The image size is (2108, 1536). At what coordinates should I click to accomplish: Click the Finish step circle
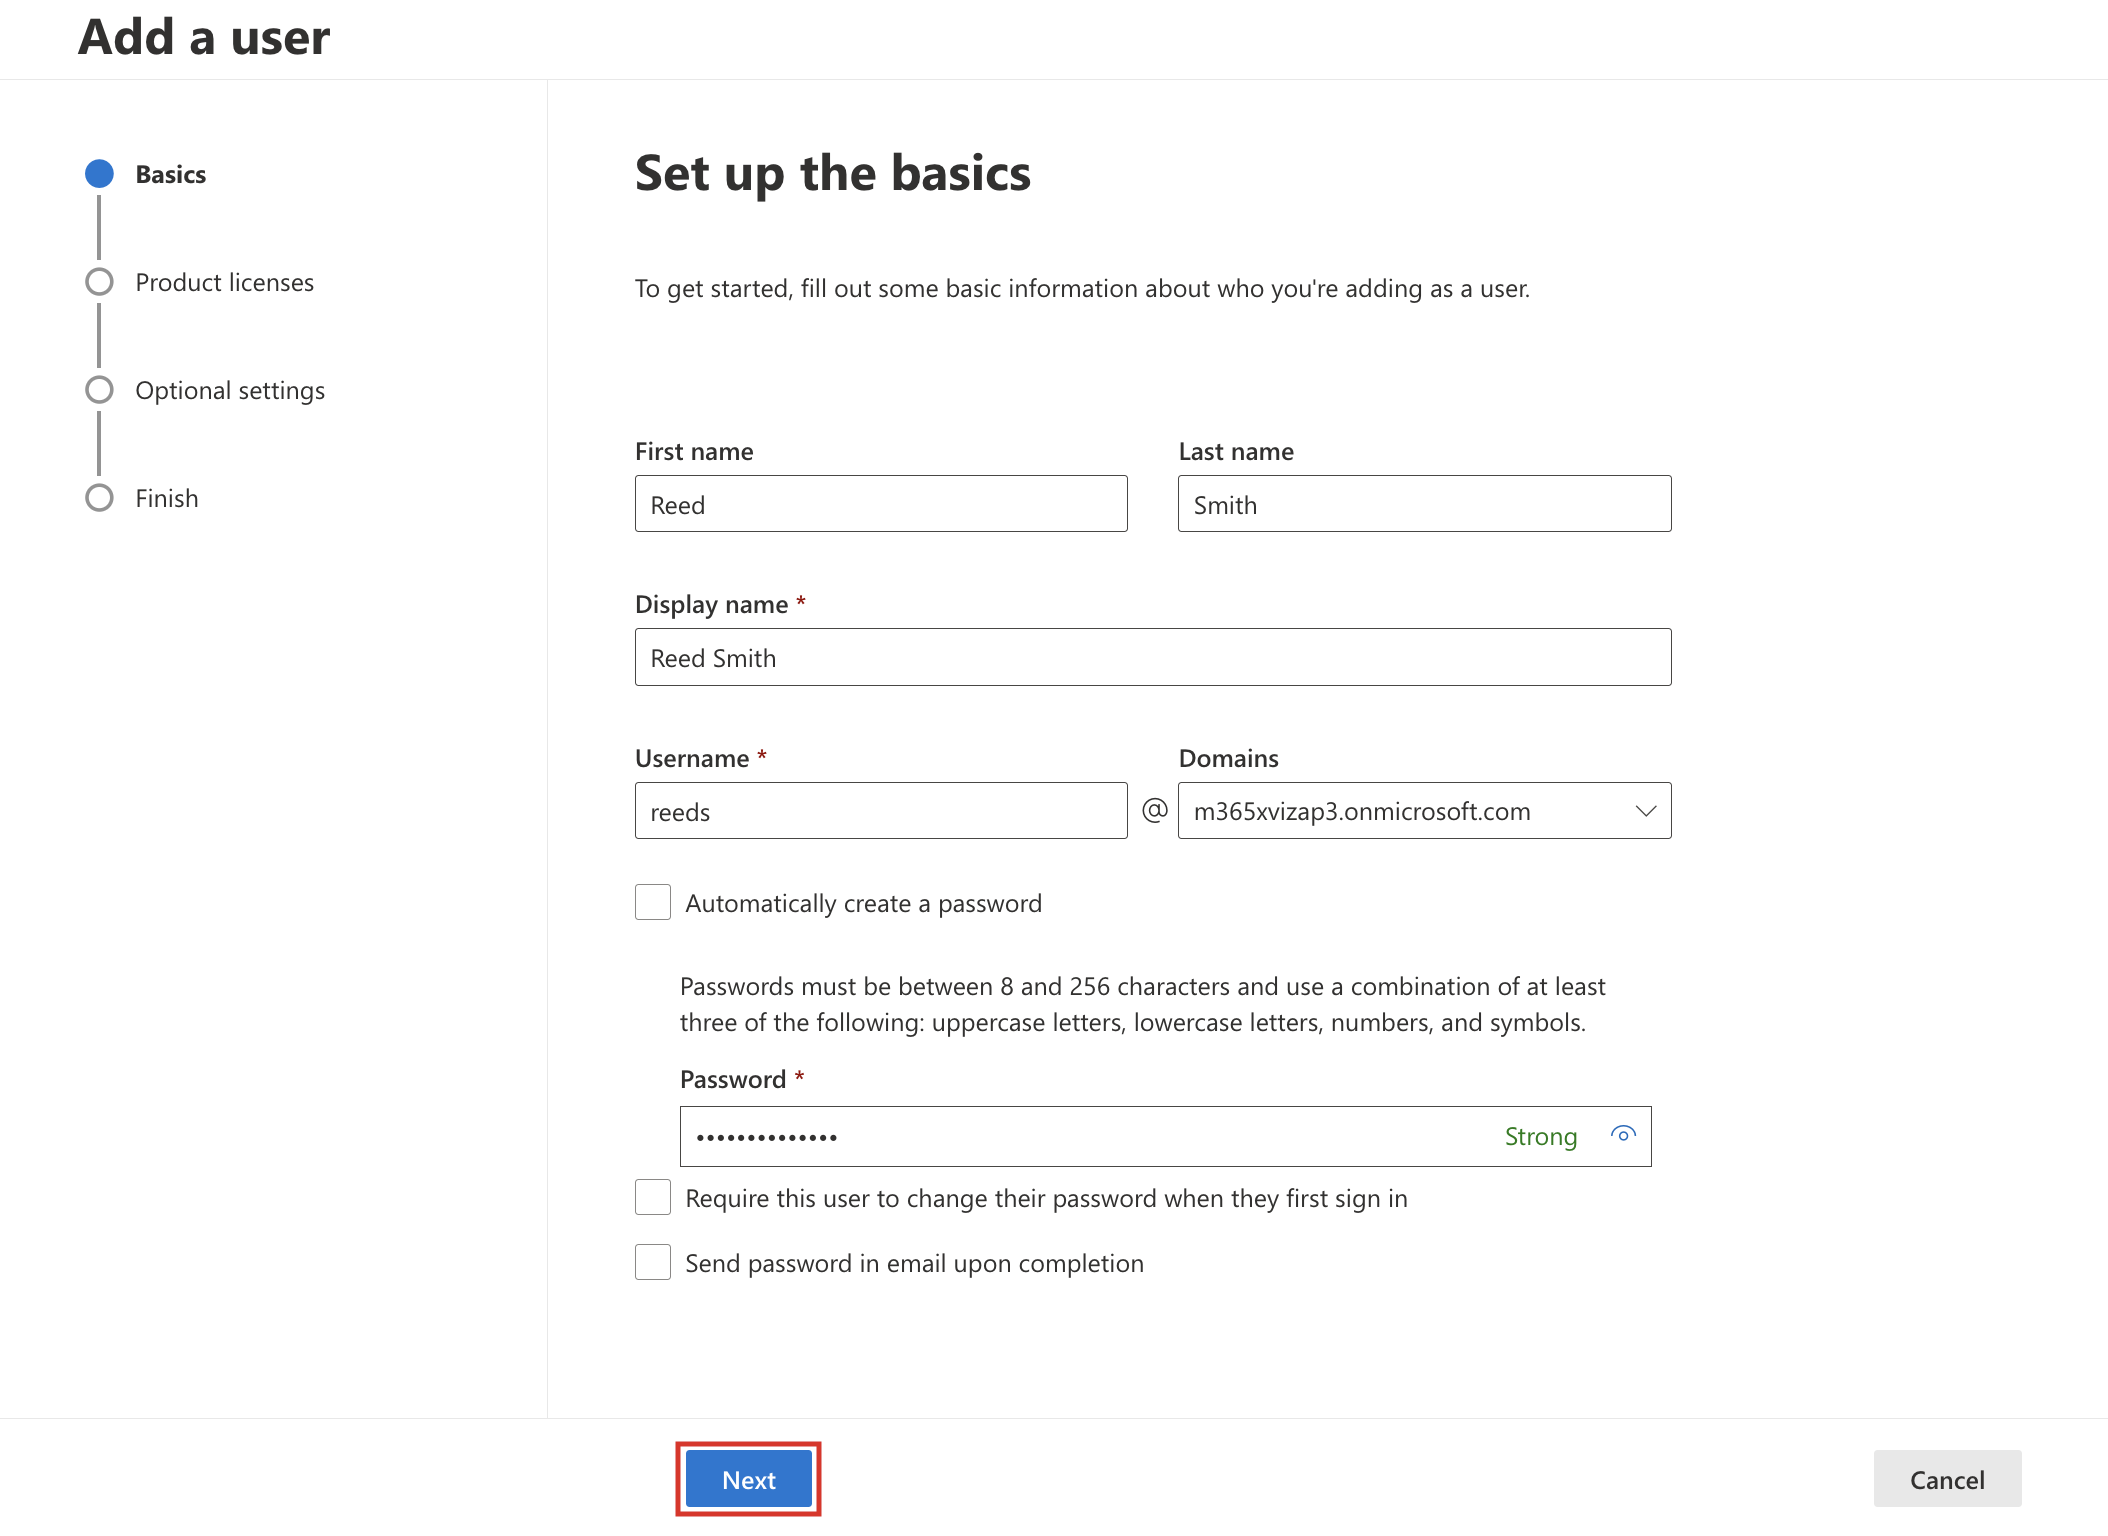click(x=99, y=498)
